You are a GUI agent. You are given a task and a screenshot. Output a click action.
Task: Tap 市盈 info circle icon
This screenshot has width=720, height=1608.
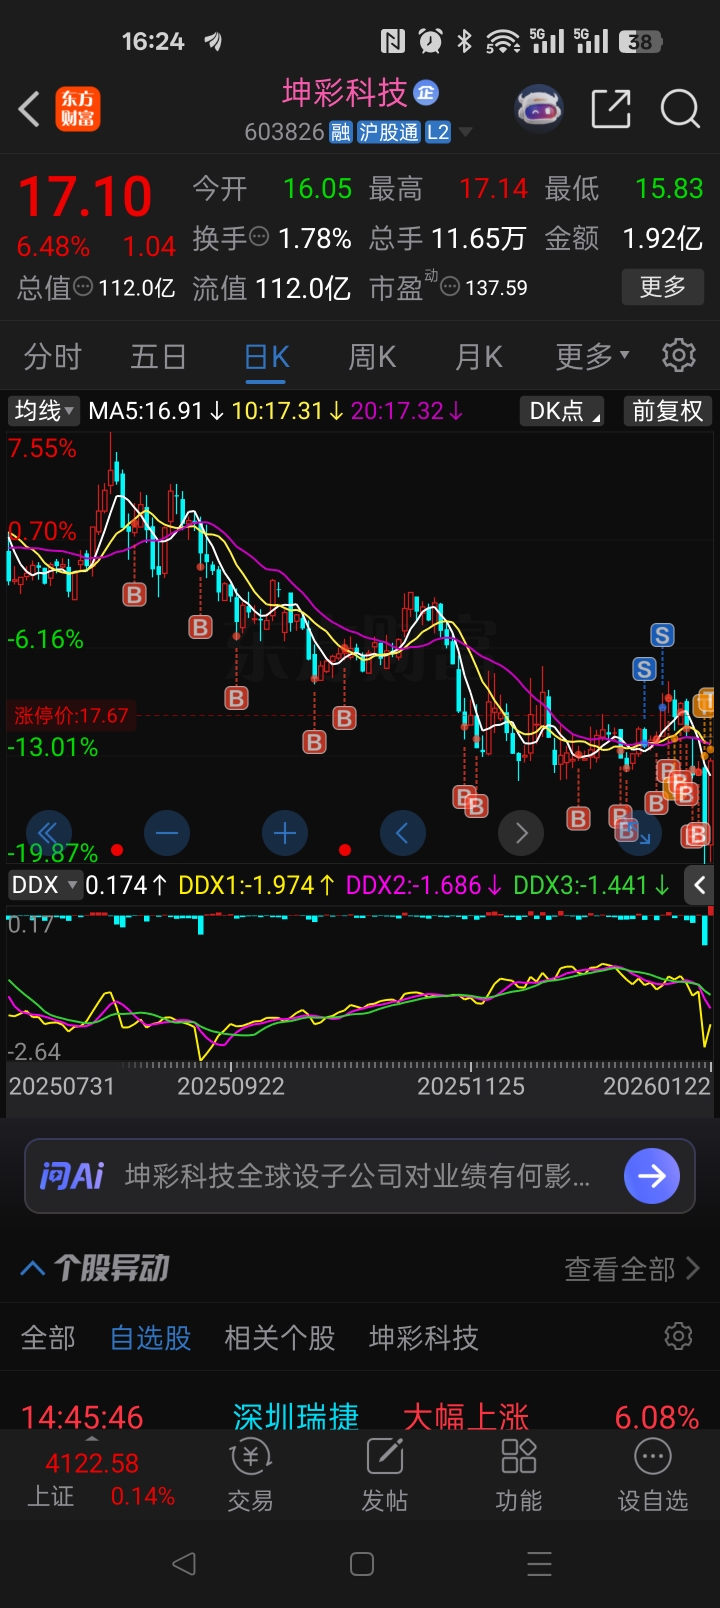(450, 288)
